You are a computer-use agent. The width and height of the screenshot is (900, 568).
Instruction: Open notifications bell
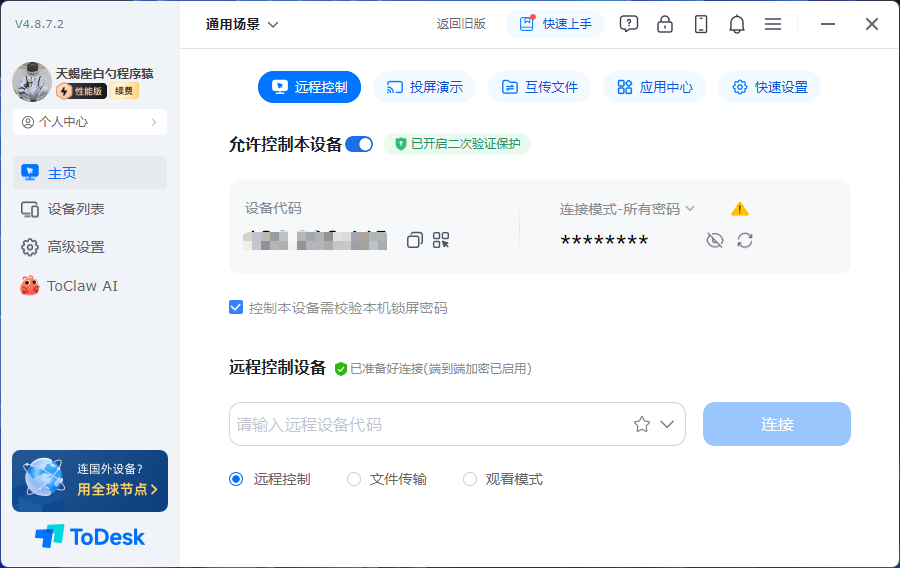pyautogui.click(x=737, y=24)
